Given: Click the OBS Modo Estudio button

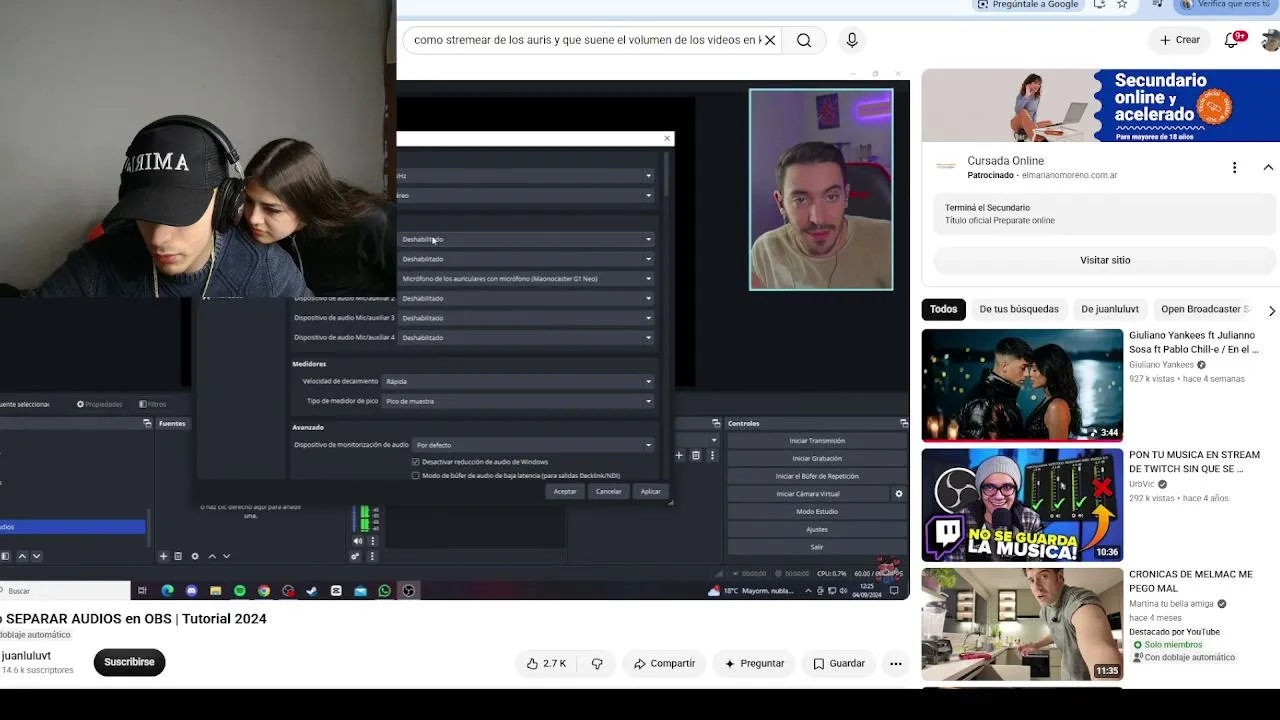Looking at the screenshot, I should click(817, 512).
